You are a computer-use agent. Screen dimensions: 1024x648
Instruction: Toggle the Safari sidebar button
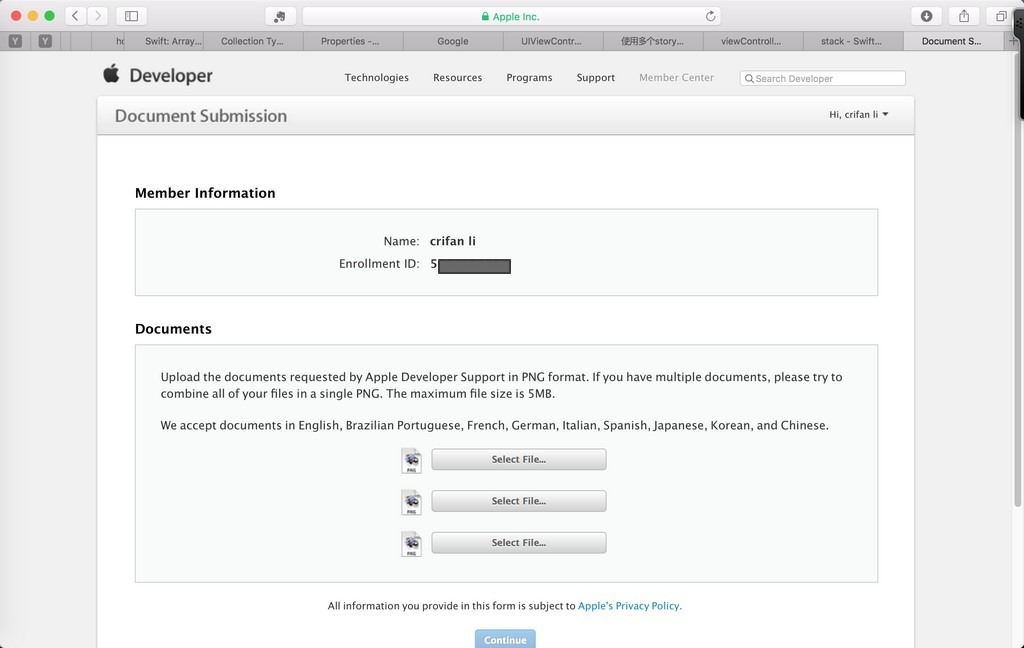(131, 16)
